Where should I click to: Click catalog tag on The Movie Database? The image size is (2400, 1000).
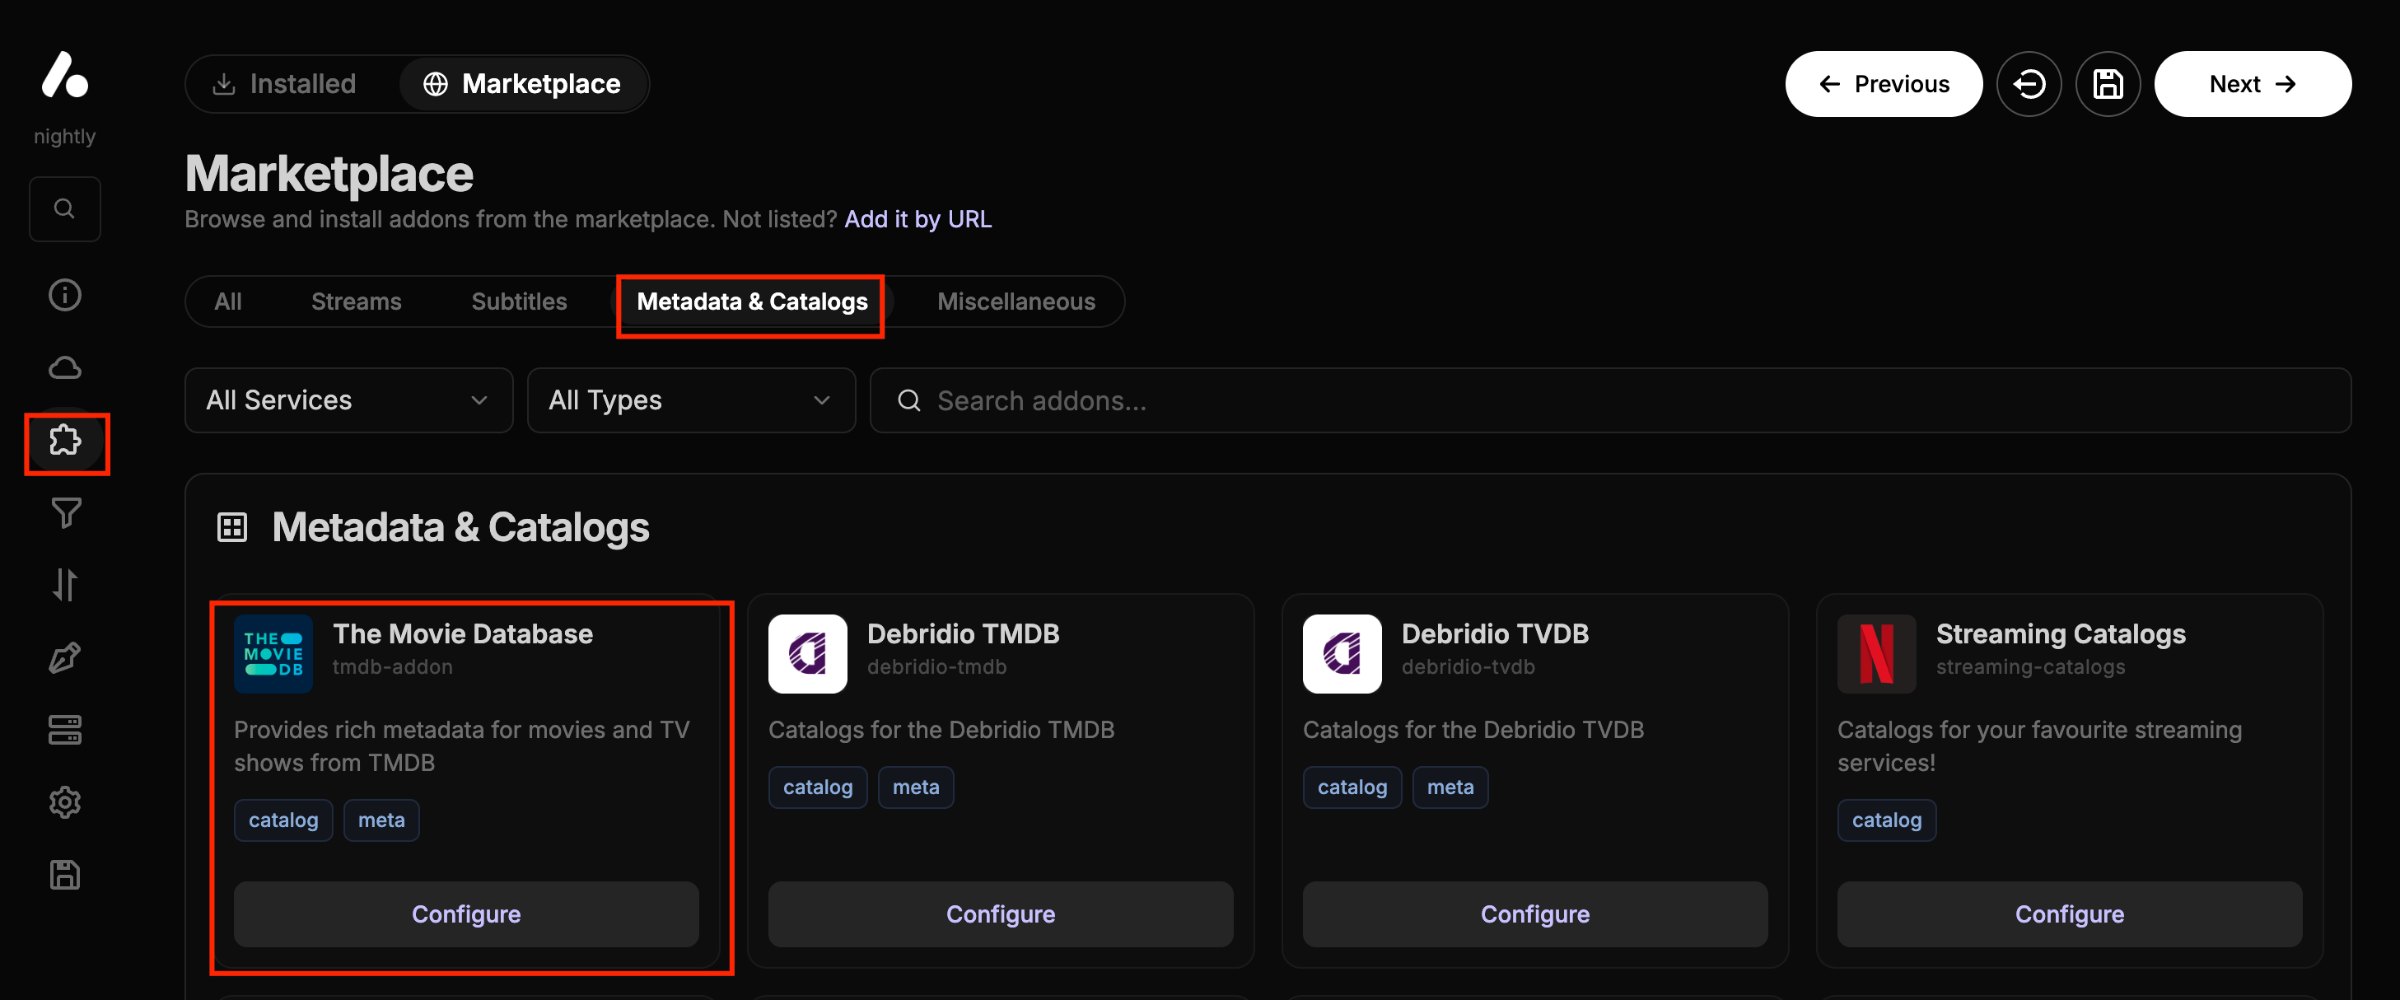(283, 820)
